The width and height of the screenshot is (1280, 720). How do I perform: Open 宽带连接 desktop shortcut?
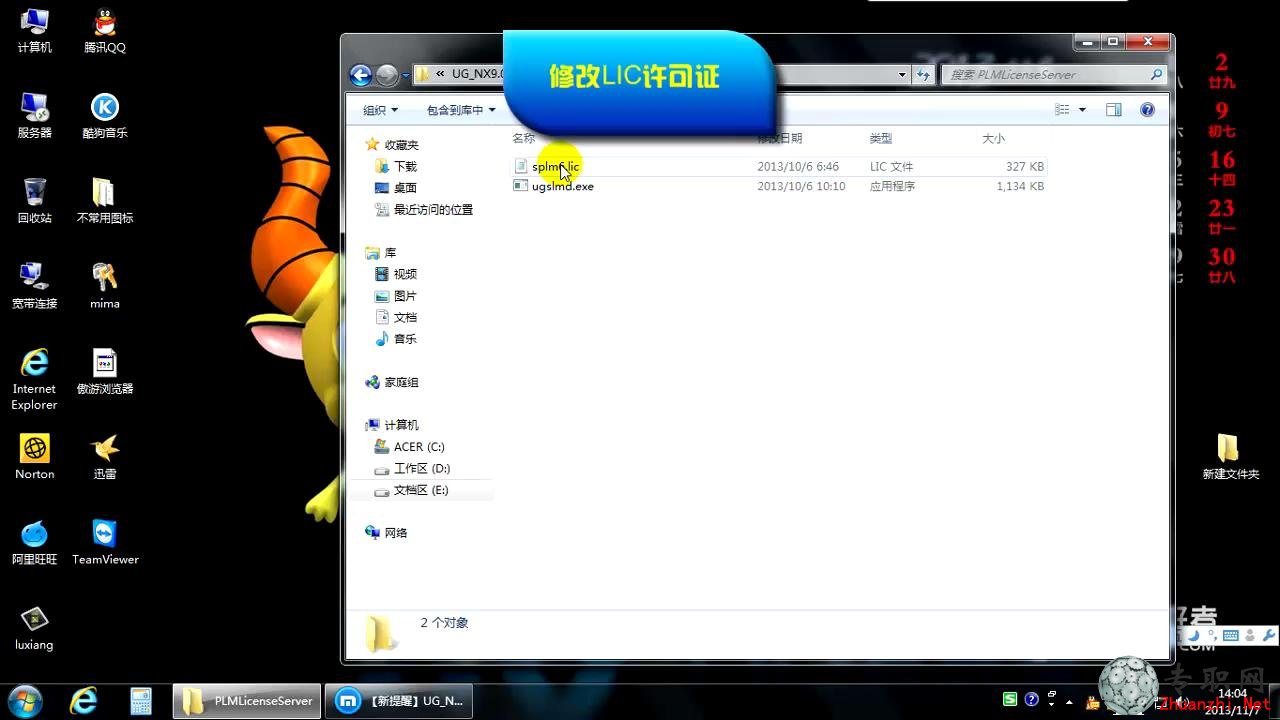(x=34, y=286)
